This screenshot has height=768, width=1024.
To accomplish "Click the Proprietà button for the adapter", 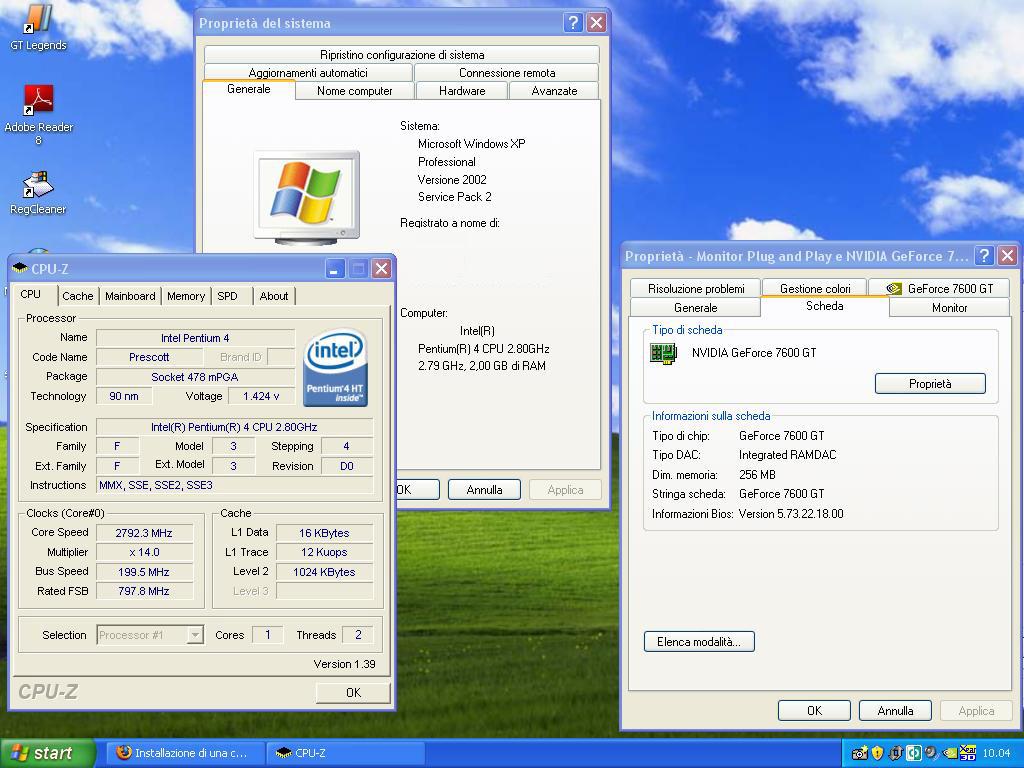I will (930, 383).
